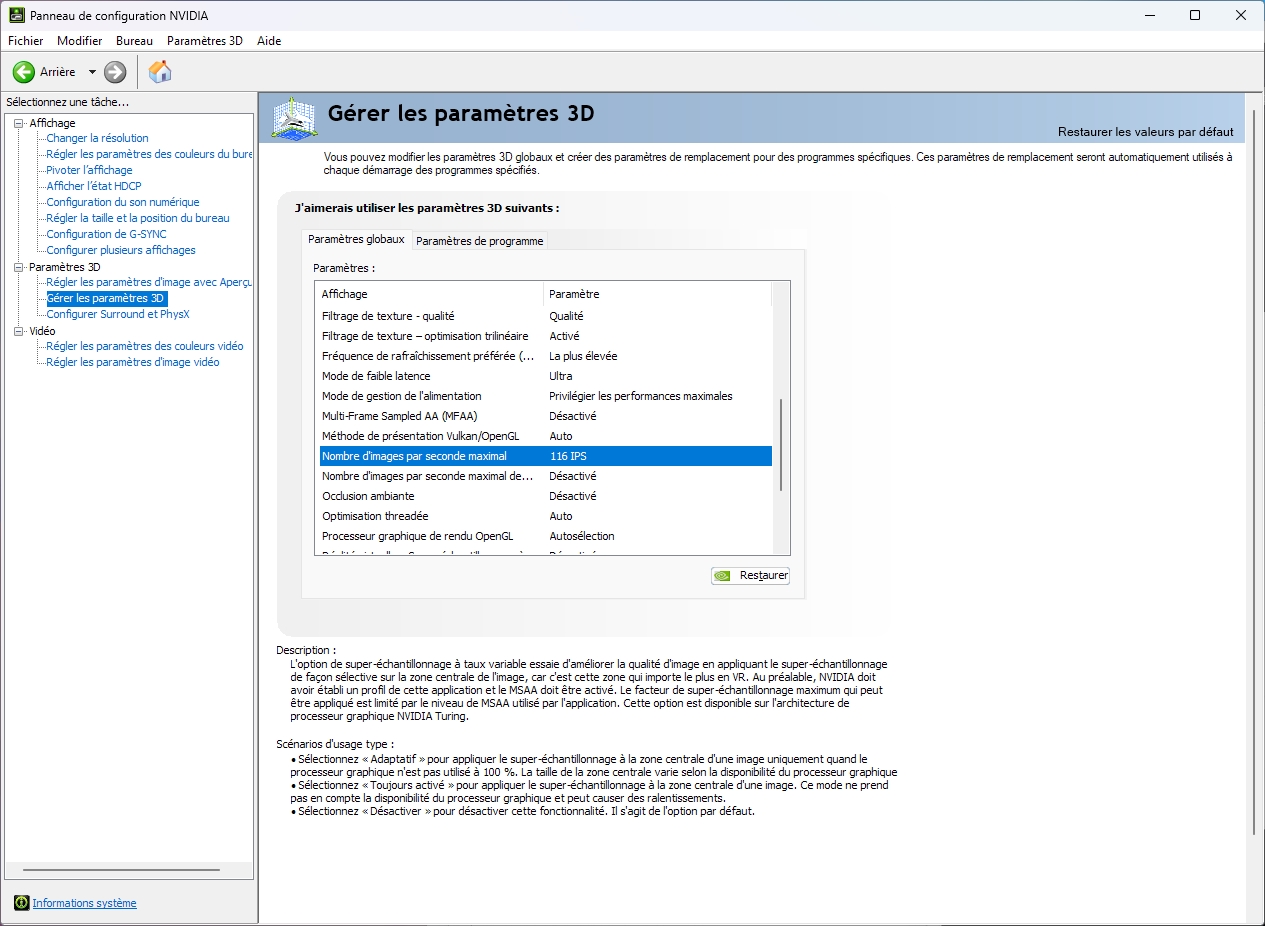Switch to Paramètres globaux tab
Image resolution: width=1265 pixels, height=926 pixels.
click(x=356, y=240)
